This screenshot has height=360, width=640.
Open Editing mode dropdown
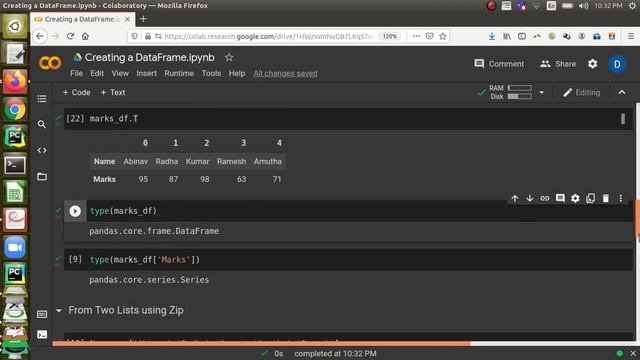[581, 93]
